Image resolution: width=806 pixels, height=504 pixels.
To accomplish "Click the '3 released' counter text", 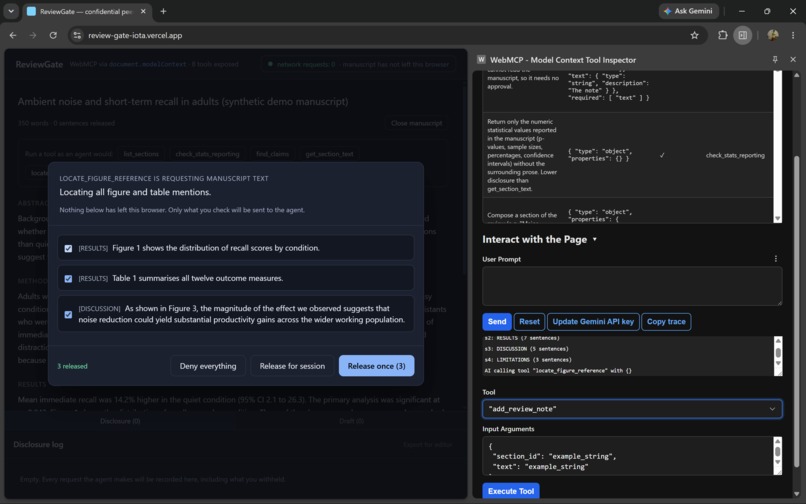I will [x=72, y=366].
